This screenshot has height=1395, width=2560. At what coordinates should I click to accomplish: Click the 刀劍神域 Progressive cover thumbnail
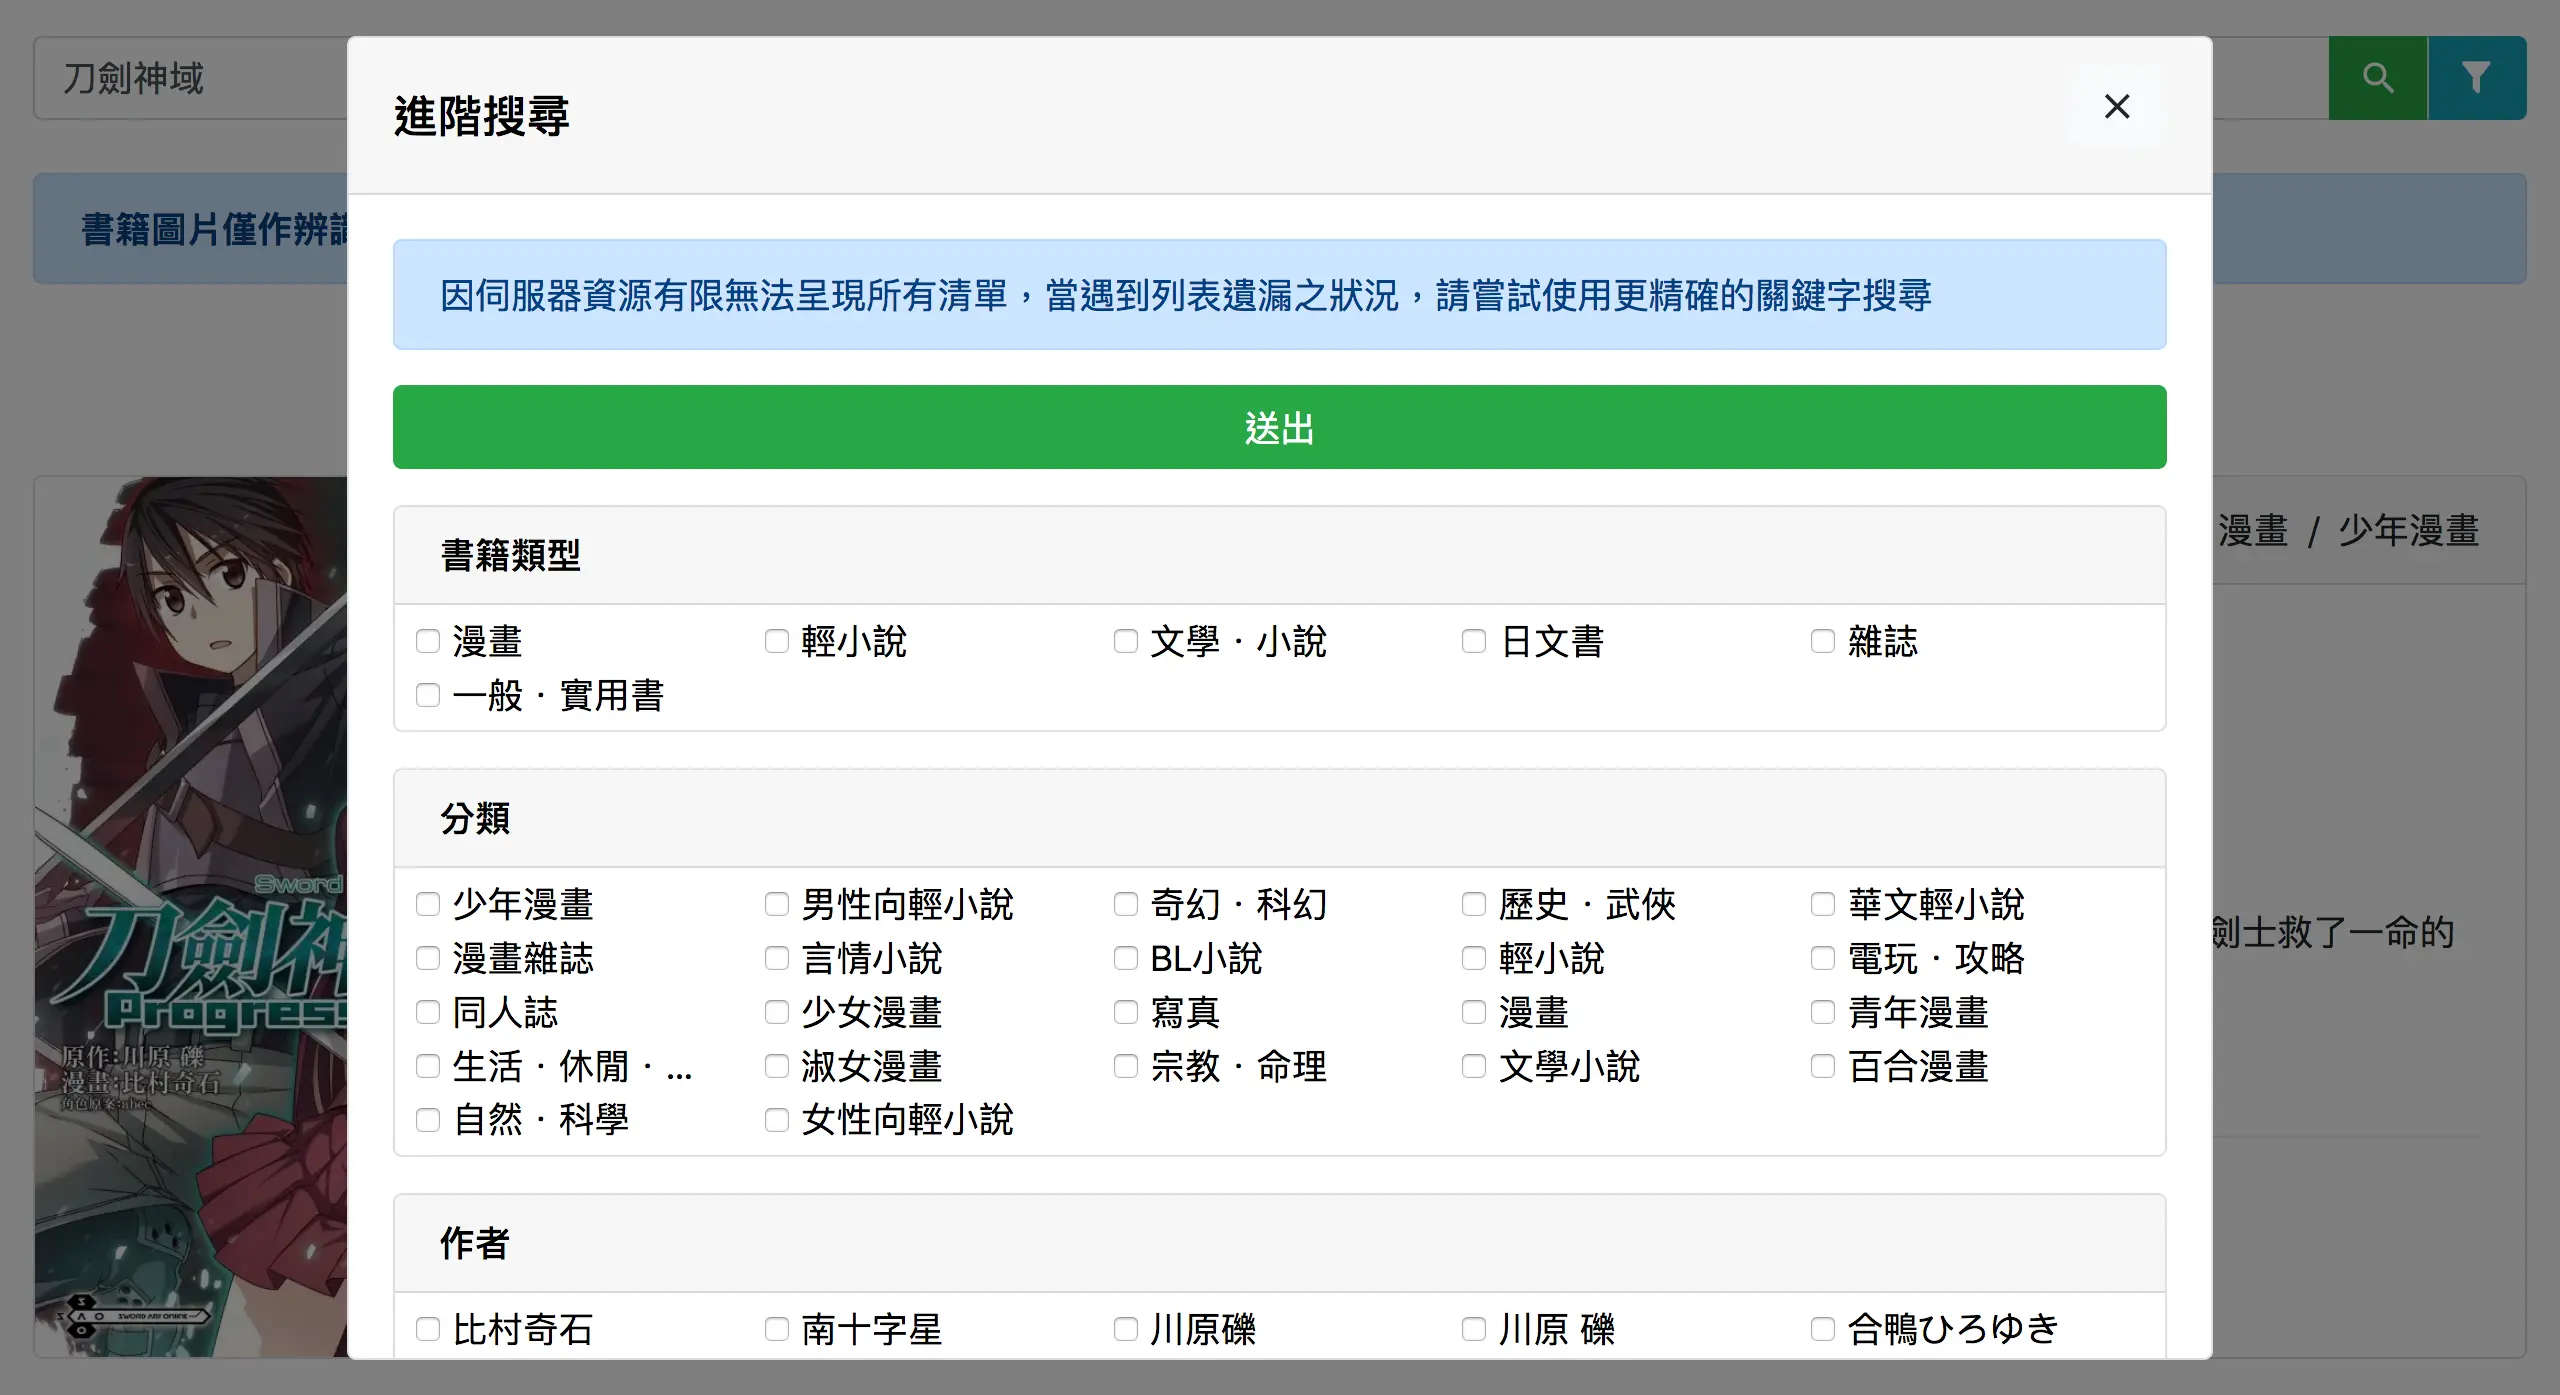coord(190,915)
